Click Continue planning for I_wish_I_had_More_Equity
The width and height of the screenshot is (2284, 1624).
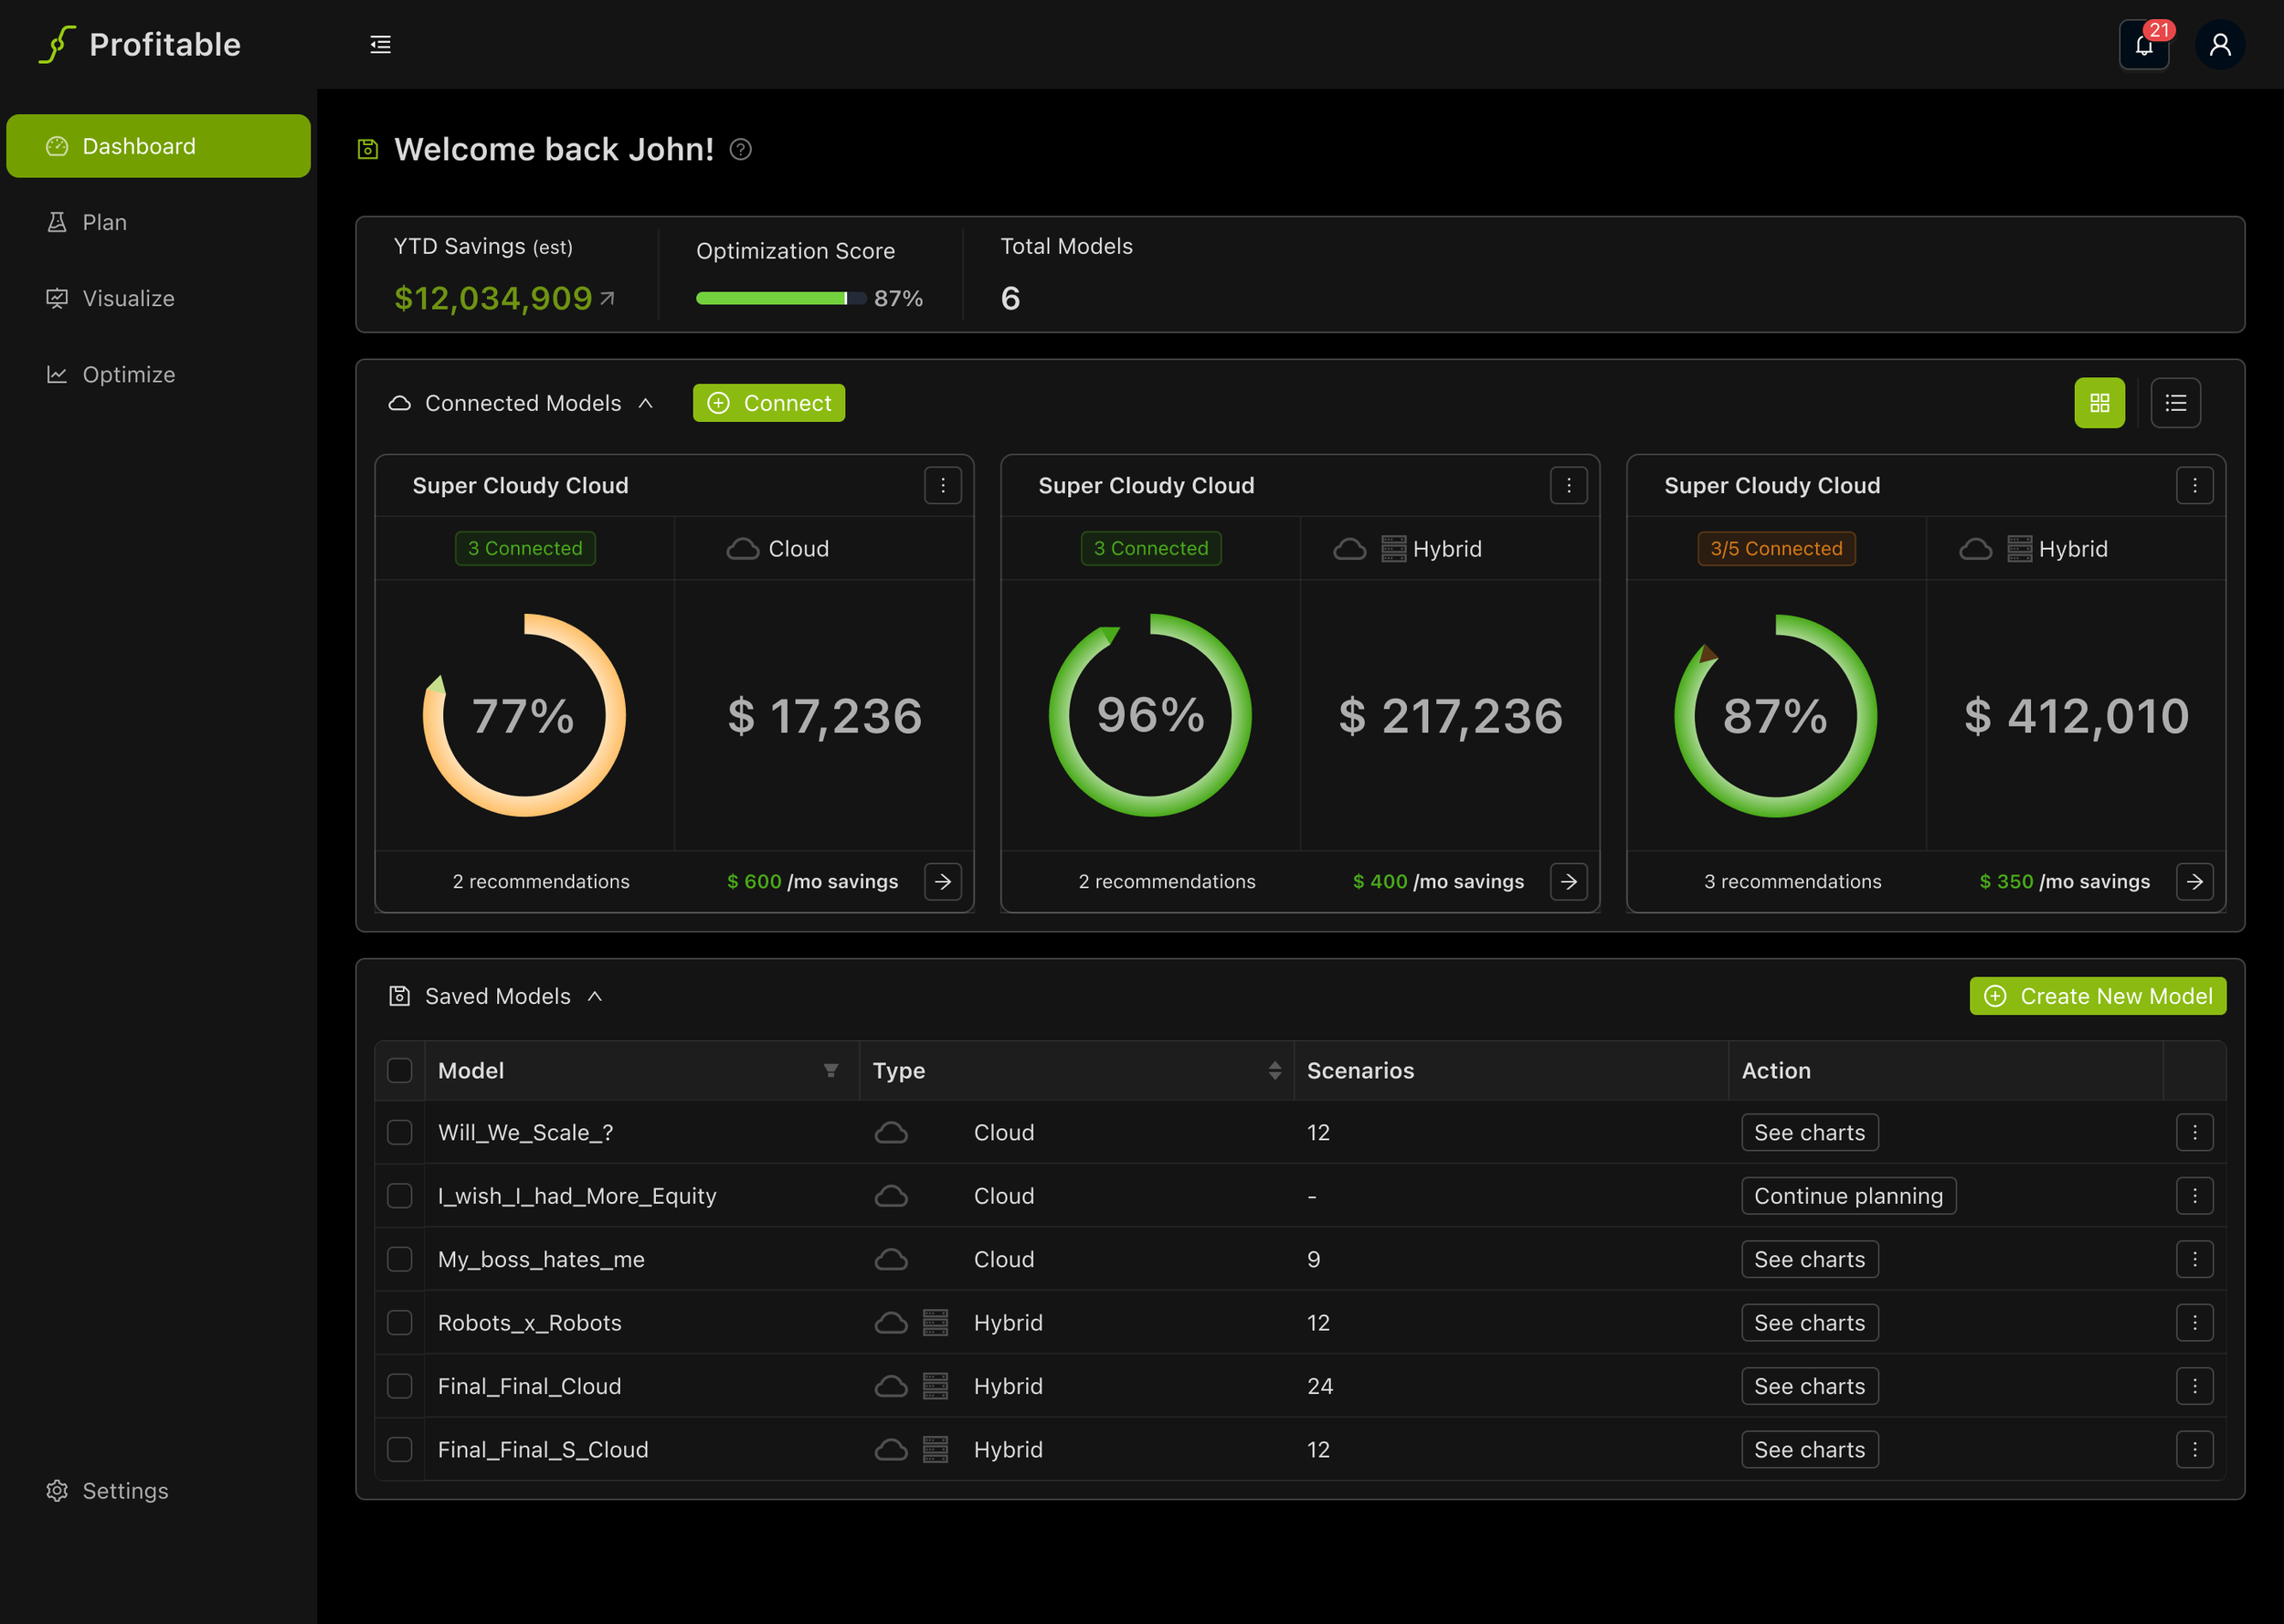click(x=1848, y=1196)
